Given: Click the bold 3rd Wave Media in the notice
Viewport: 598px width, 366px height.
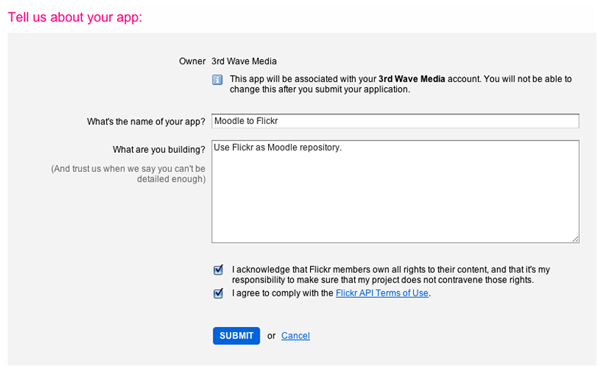Looking at the screenshot, I should click(412, 79).
